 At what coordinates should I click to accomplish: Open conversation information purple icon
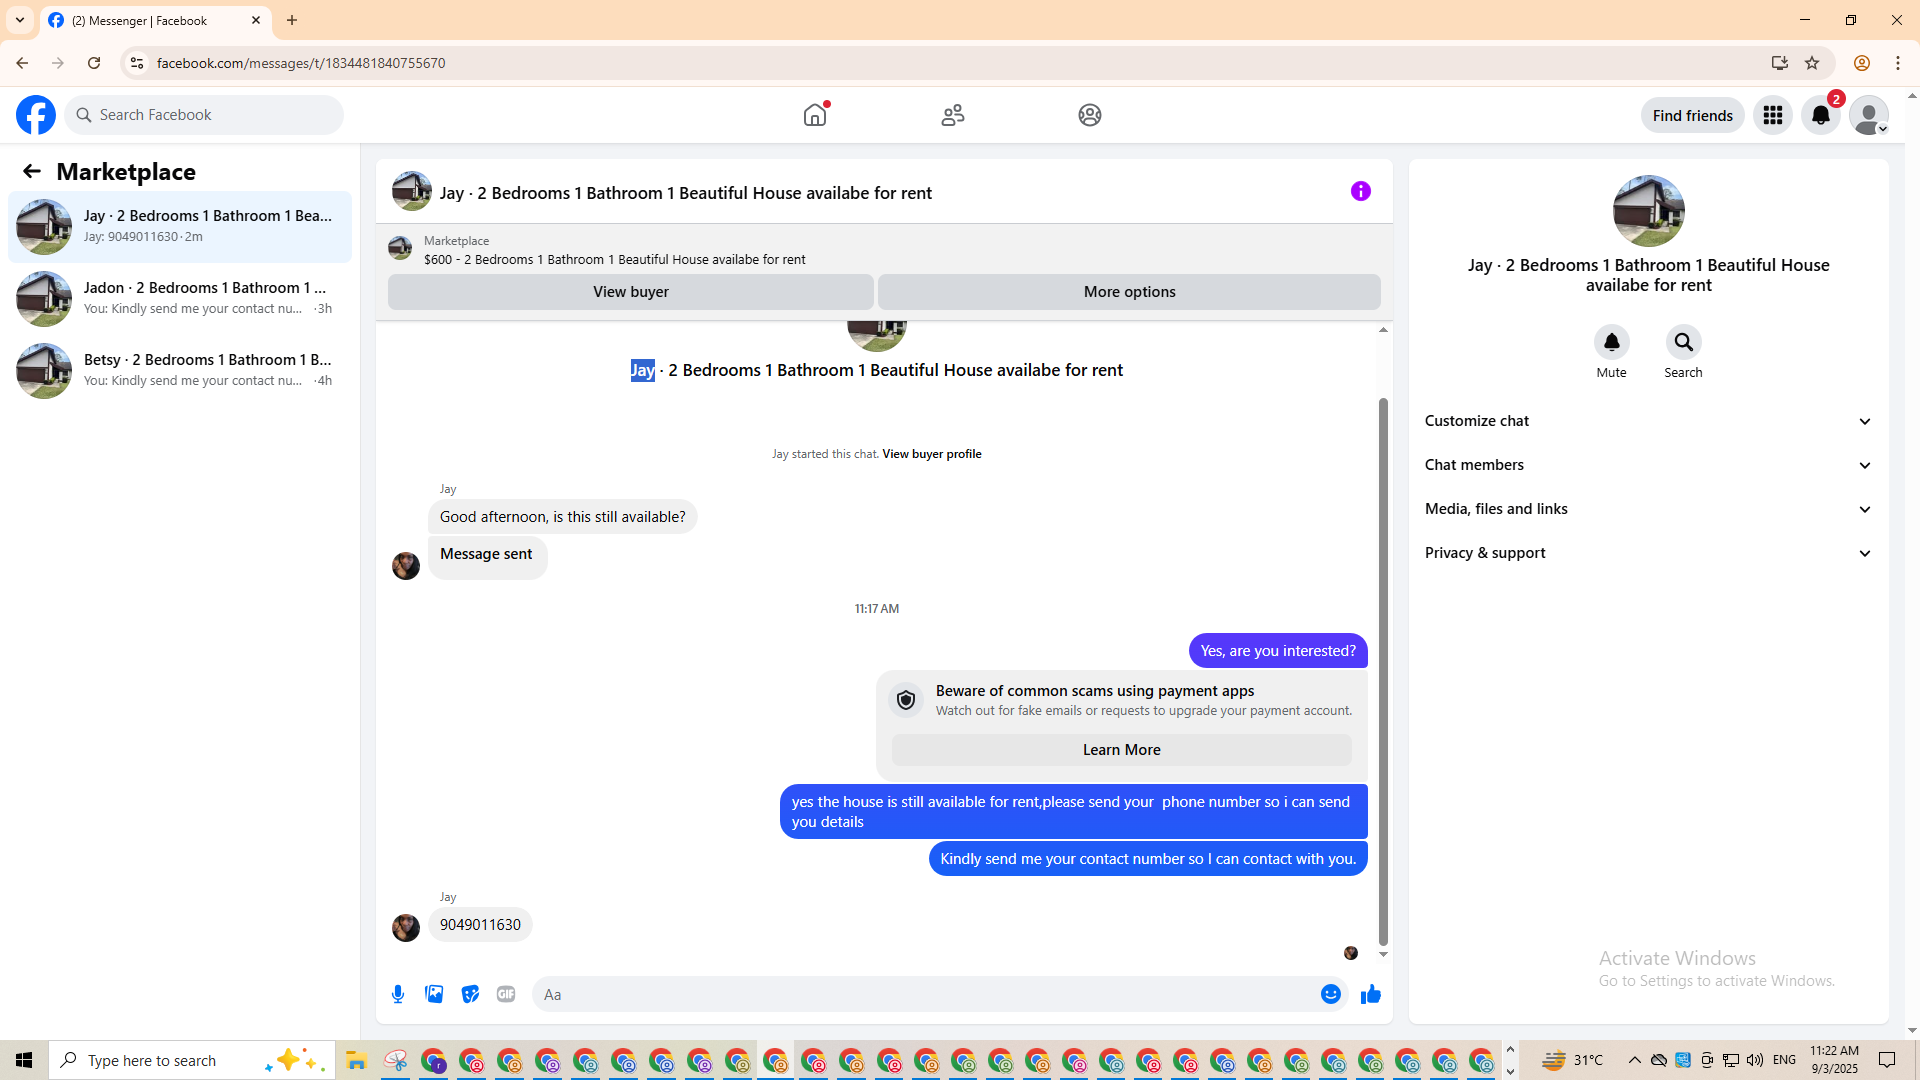click(1361, 191)
